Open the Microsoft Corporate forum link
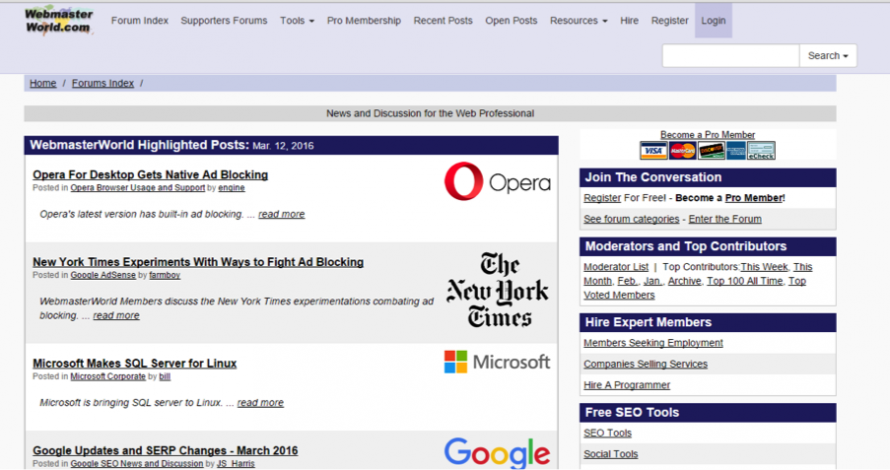The width and height of the screenshot is (890, 470). pyautogui.click(x=108, y=376)
